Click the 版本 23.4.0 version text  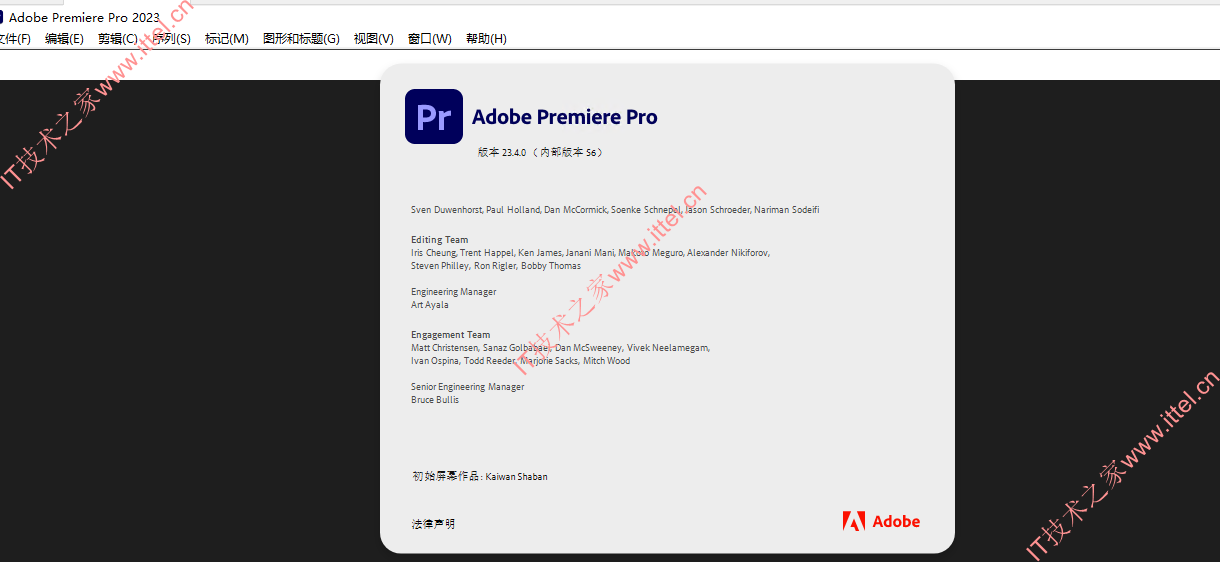[x=540, y=153]
